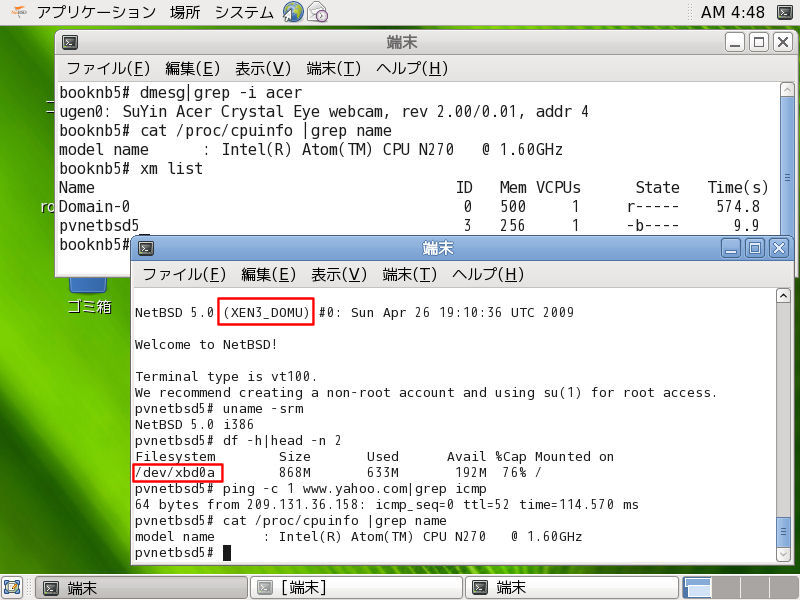Click the '209.131.36.158' ping reply line

[x=387, y=505]
